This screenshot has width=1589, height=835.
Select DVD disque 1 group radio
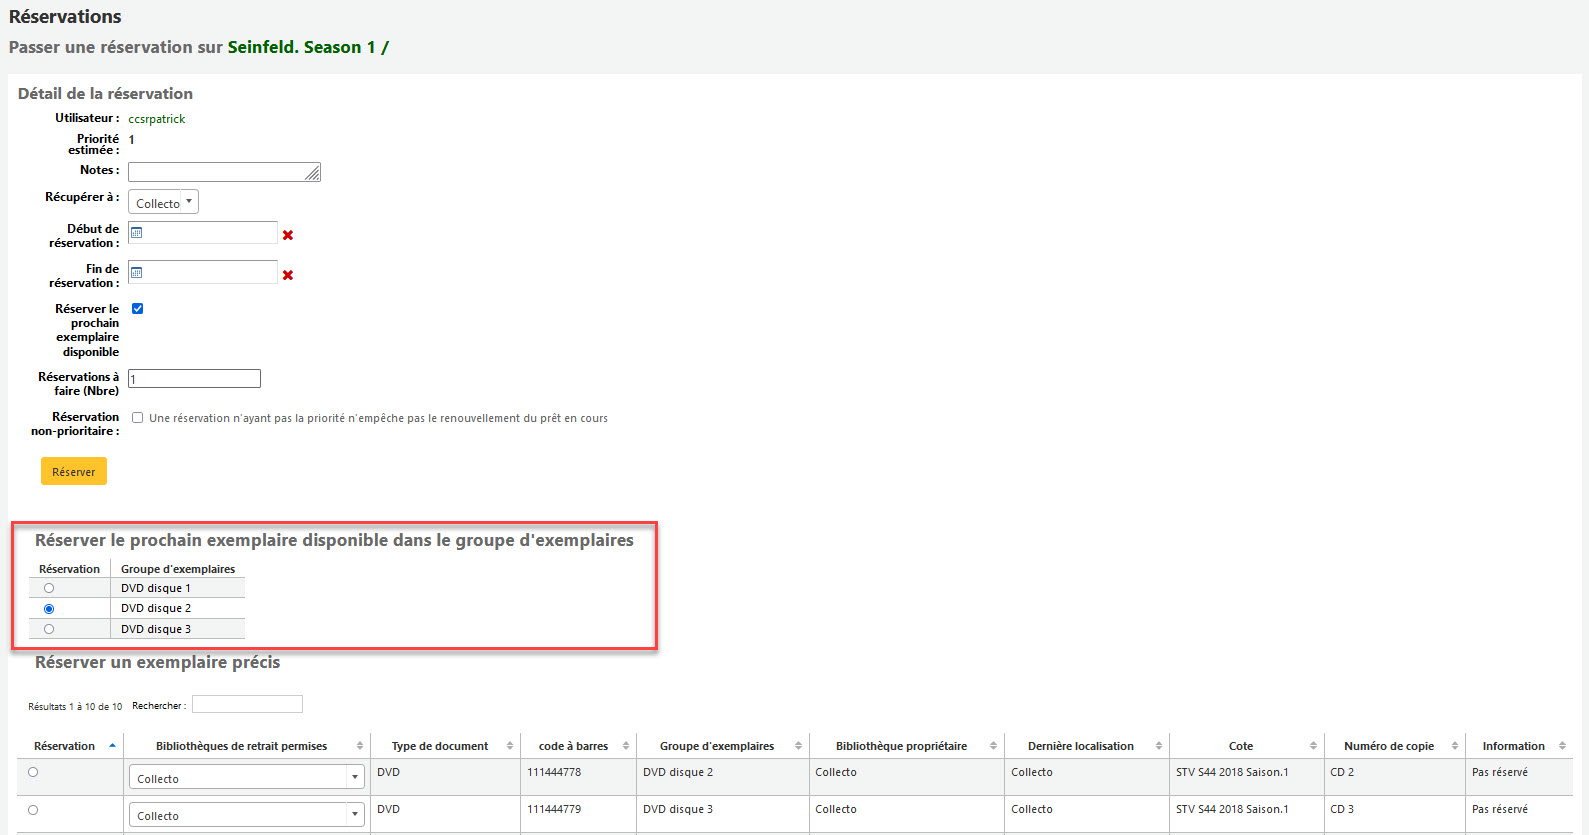49,588
